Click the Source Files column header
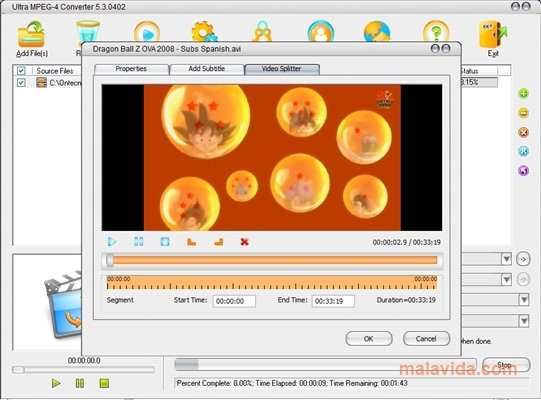 [x=55, y=71]
